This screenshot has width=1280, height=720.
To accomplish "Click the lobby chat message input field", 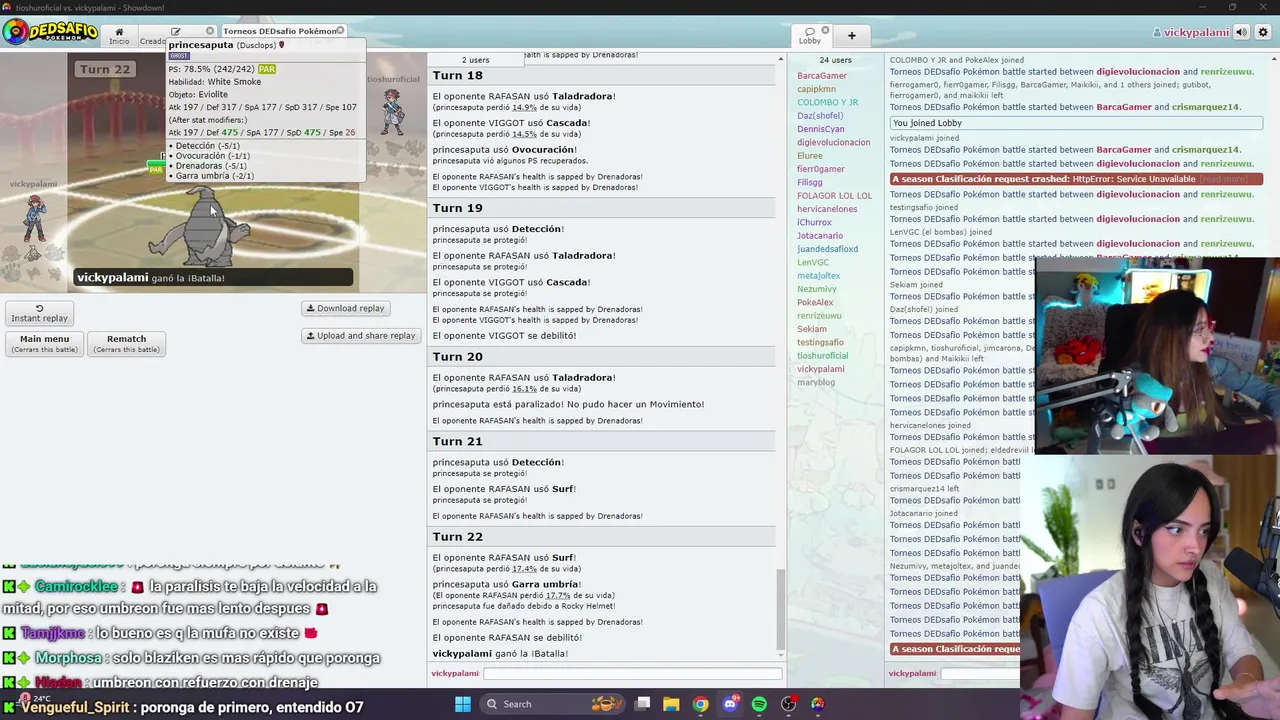I will [980, 673].
